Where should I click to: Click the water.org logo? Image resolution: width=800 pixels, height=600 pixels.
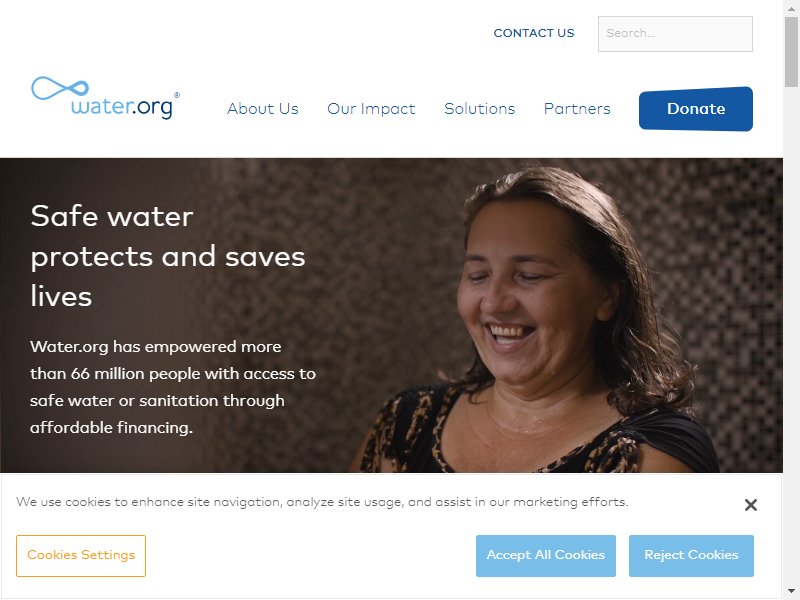click(105, 98)
